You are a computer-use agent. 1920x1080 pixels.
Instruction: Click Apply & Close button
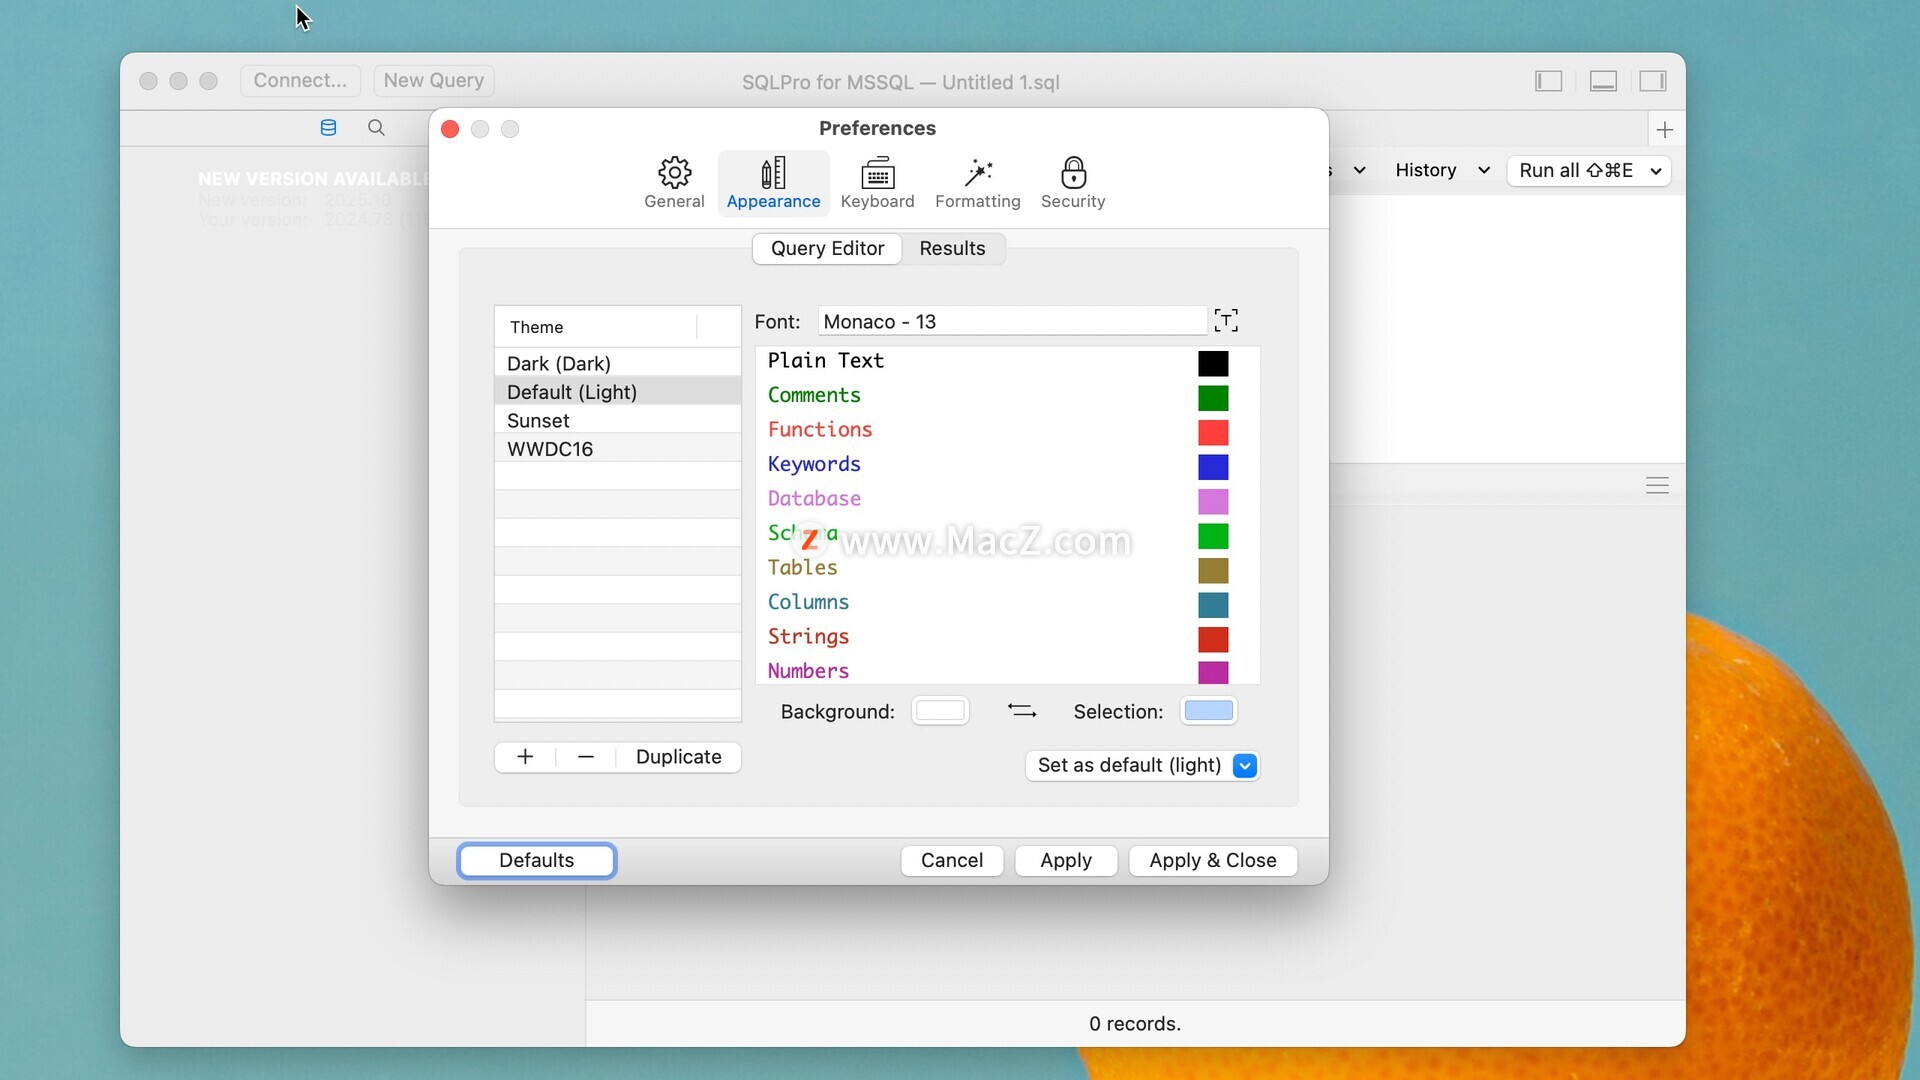tap(1212, 861)
